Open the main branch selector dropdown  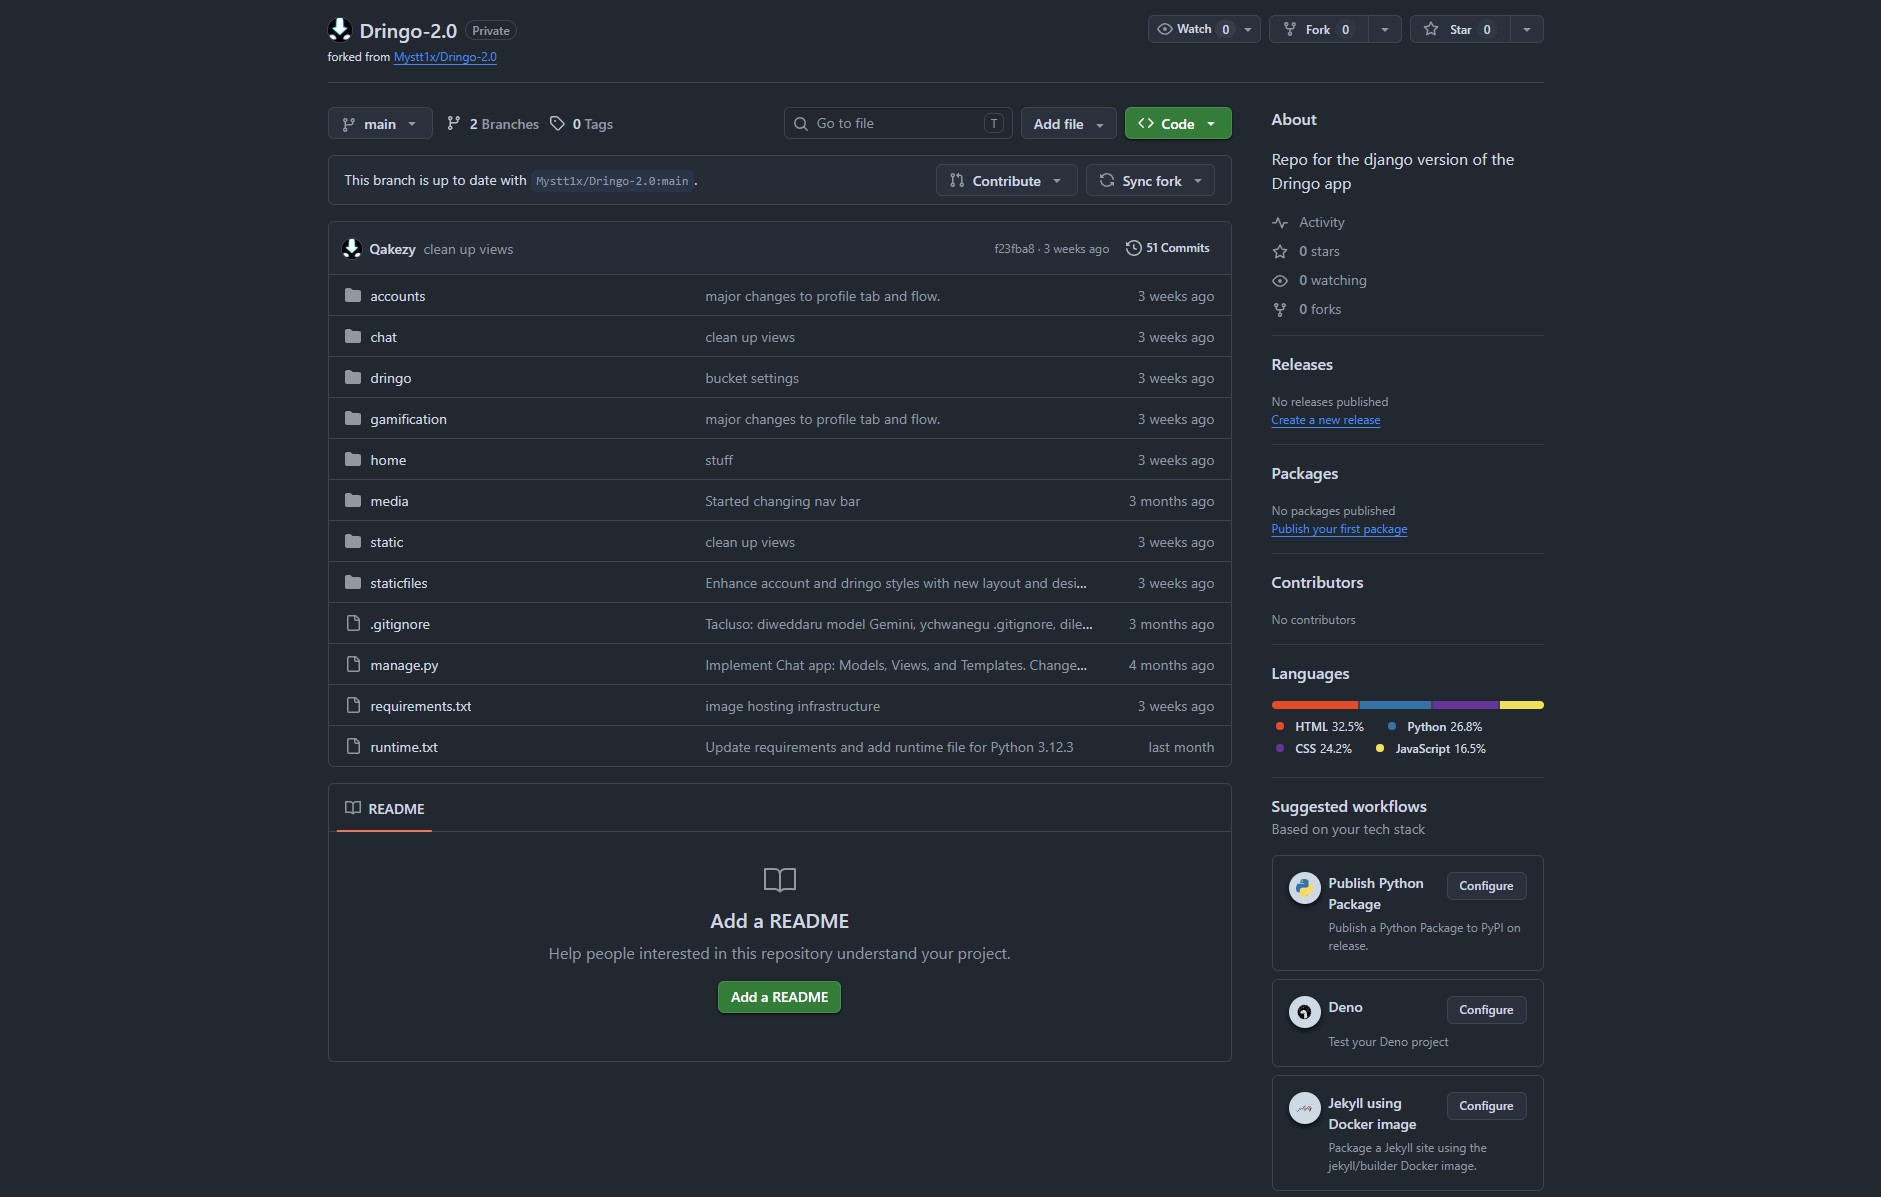(380, 124)
